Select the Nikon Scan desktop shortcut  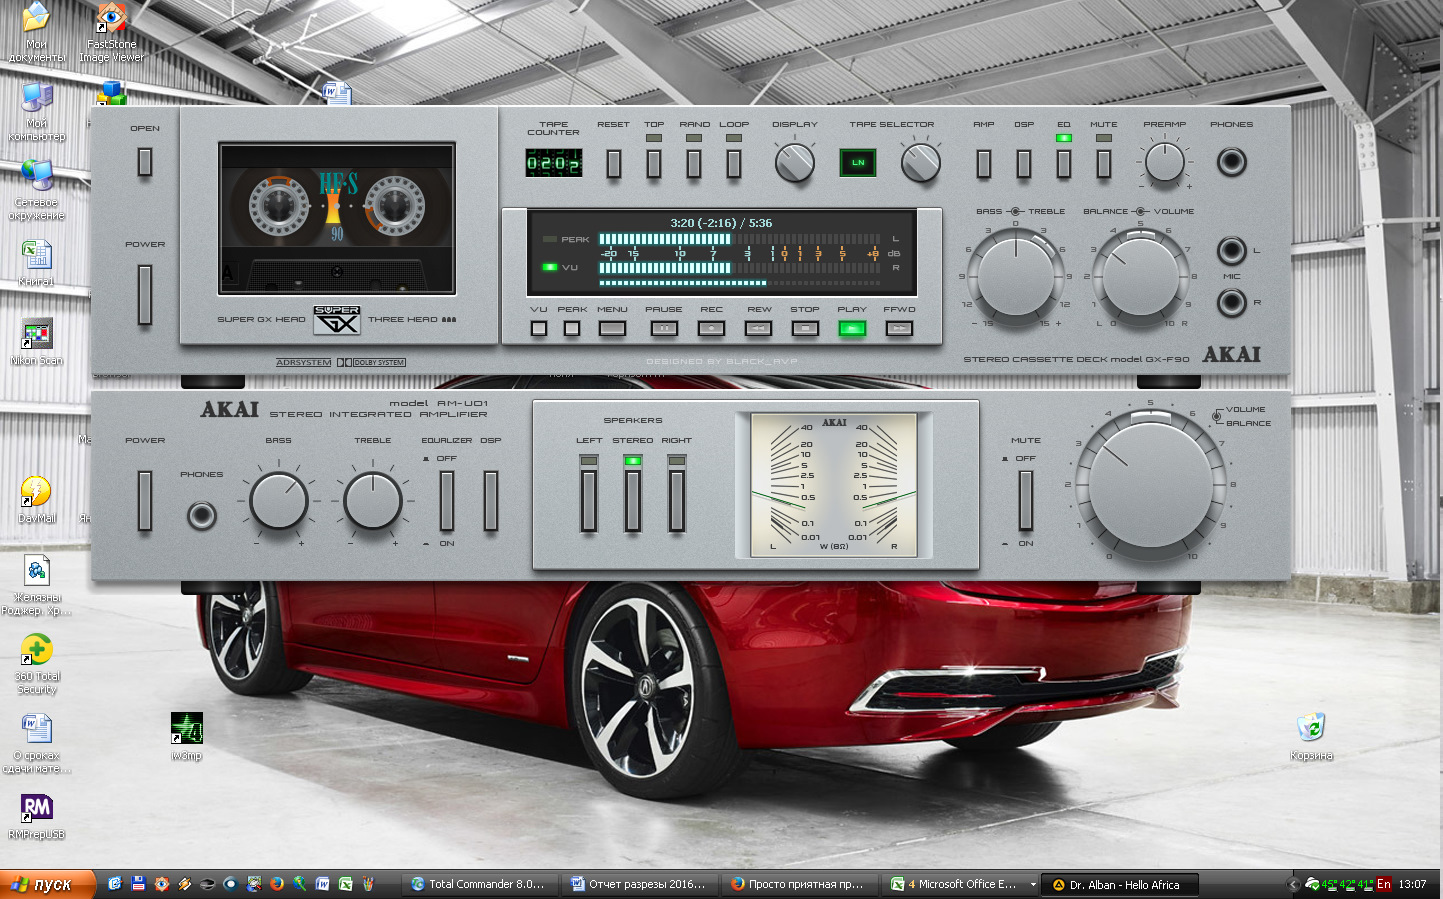pos(37,341)
